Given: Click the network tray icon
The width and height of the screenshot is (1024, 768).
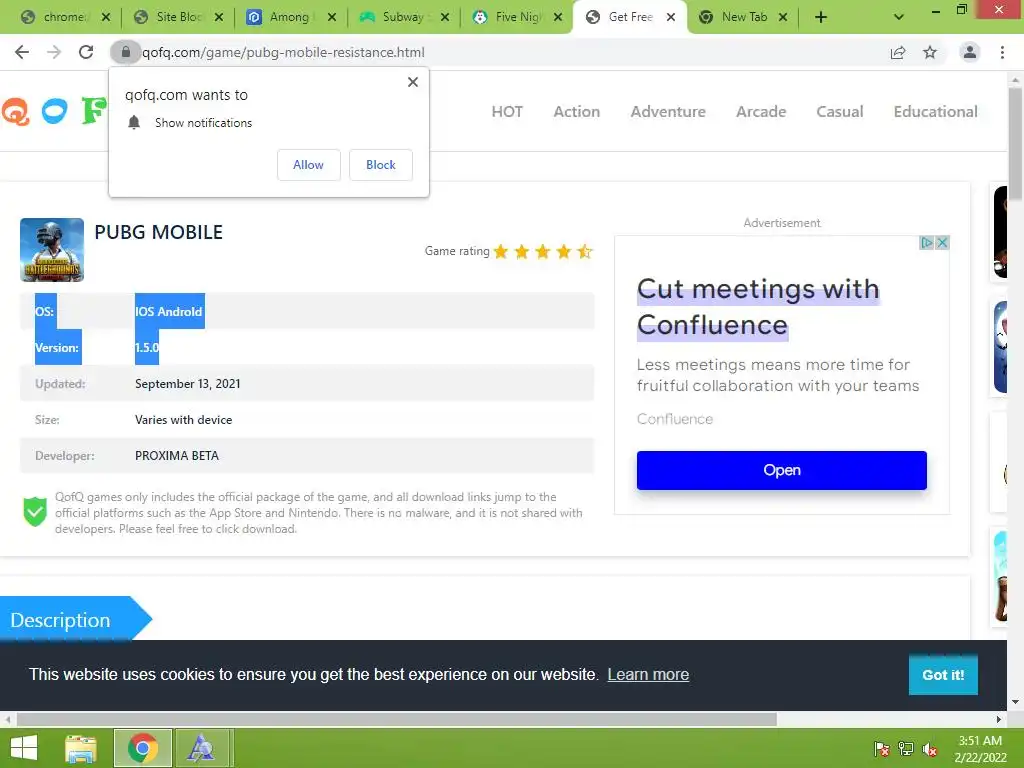Looking at the screenshot, I should 906,749.
